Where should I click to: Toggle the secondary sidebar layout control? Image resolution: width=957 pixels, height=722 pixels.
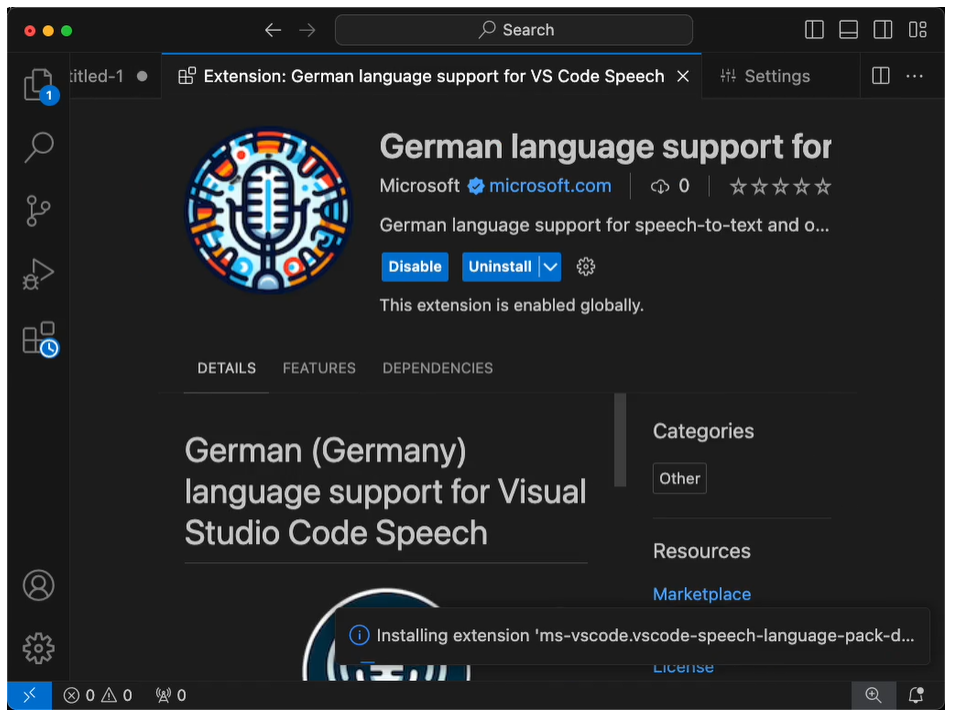[x=883, y=30]
